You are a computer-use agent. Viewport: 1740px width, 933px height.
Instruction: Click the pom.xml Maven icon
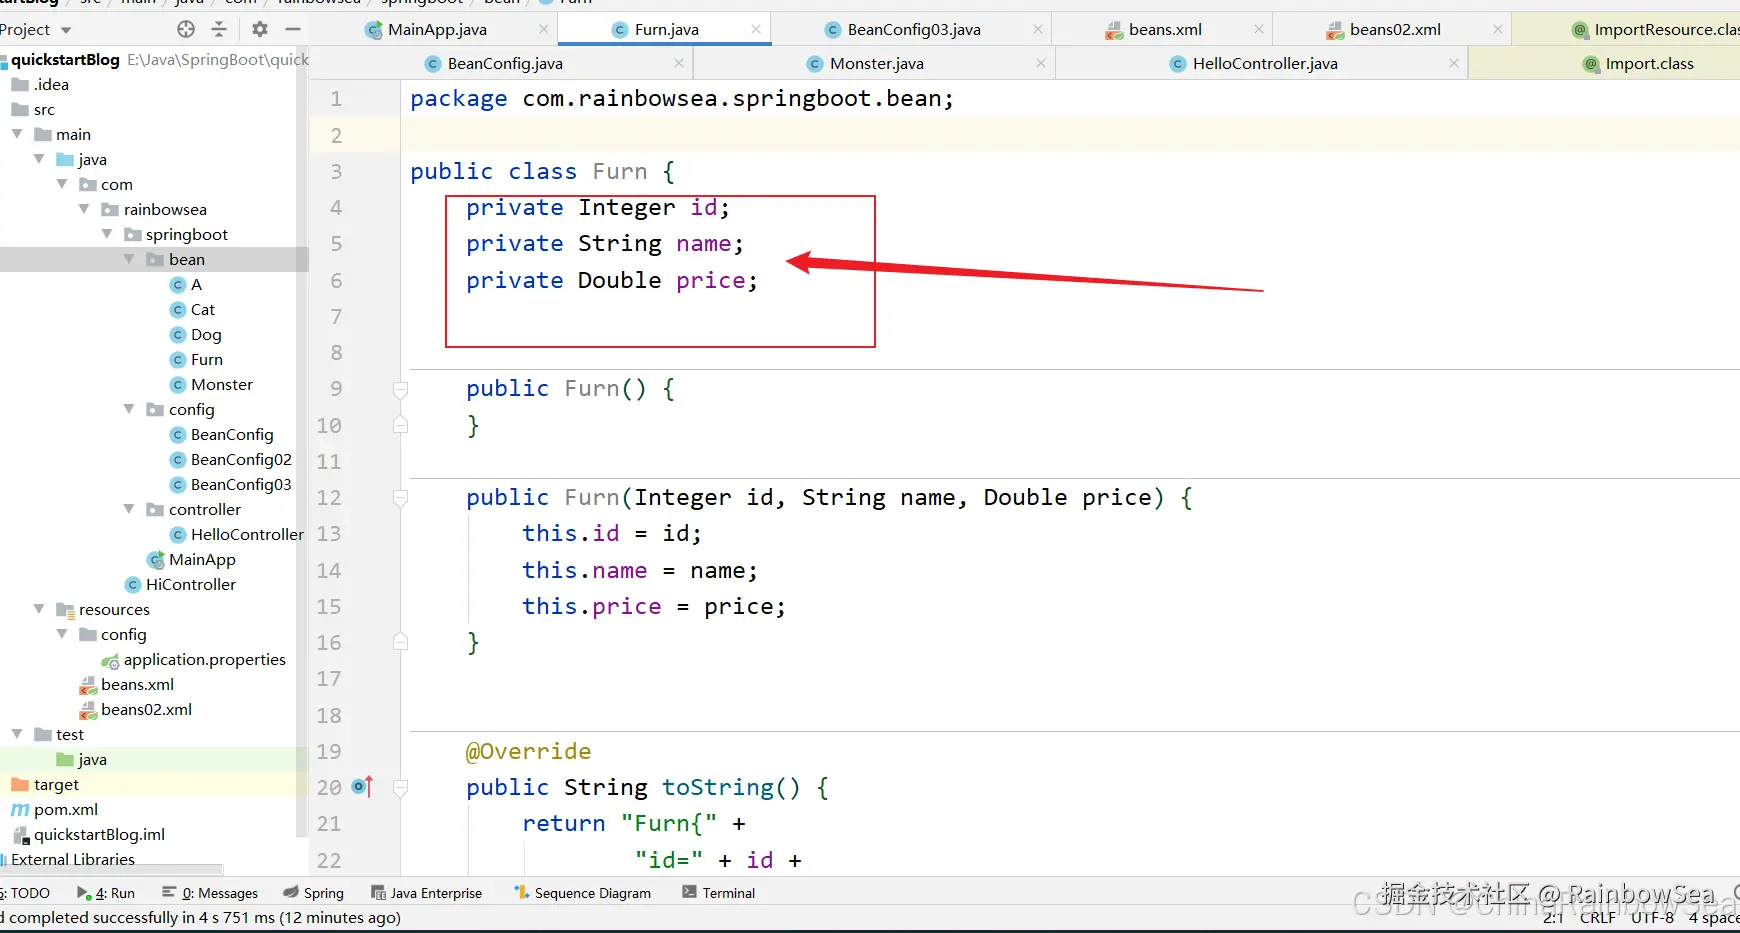click(20, 810)
